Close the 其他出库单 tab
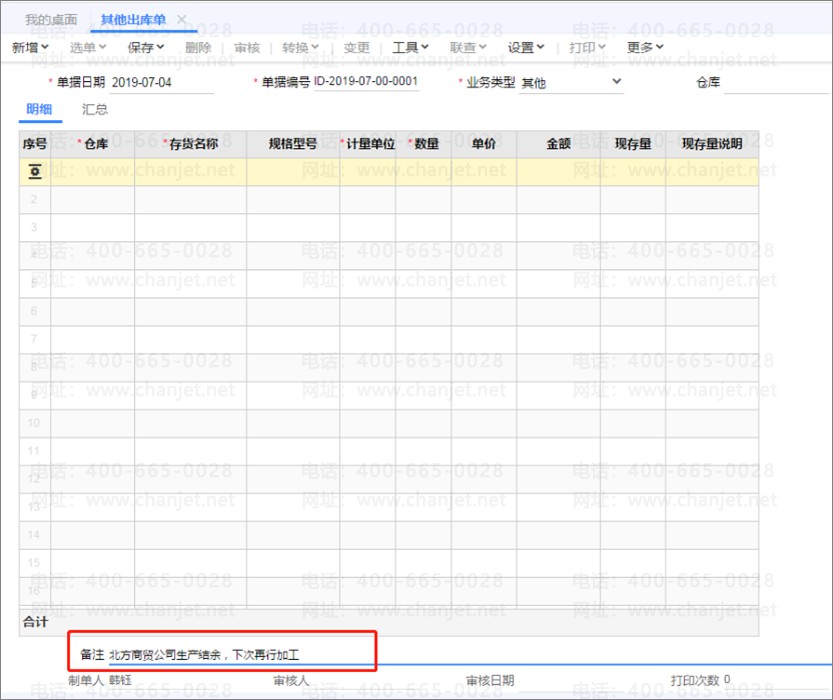Screen dimensions: 833x700 (x=181, y=20)
